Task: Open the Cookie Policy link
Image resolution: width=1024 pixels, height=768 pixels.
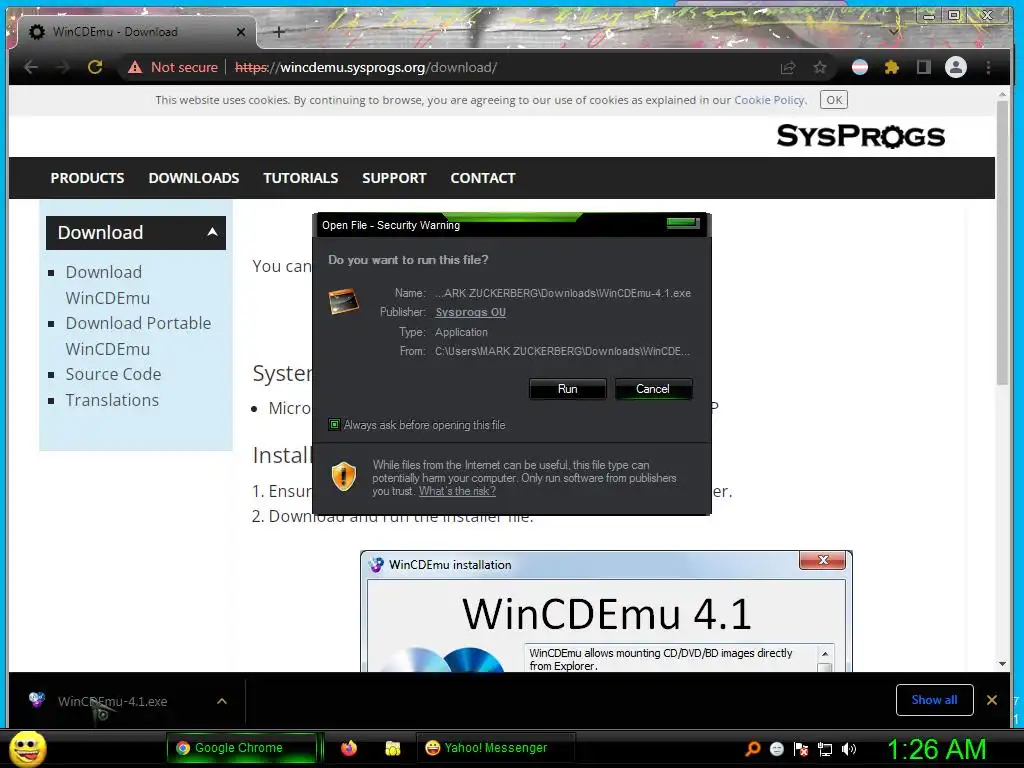Action: (769, 100)
